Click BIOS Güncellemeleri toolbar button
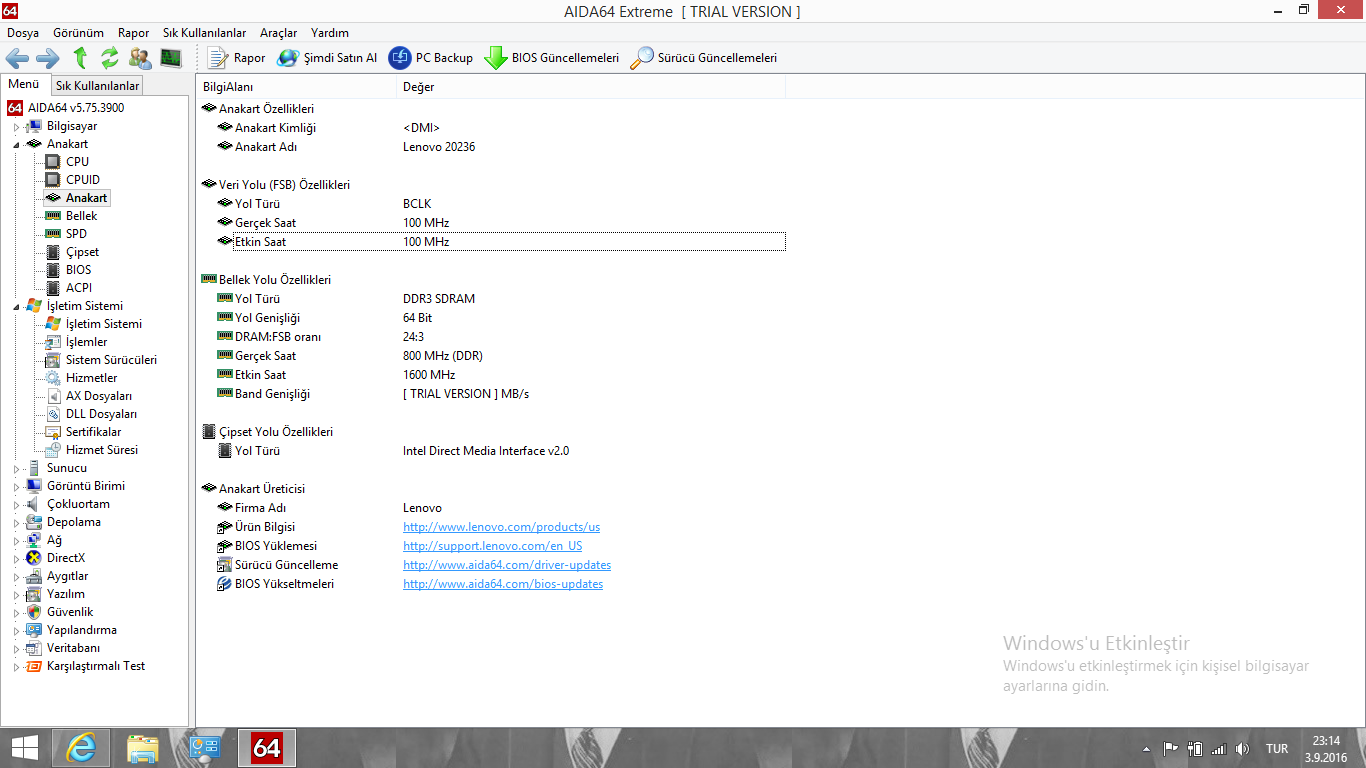The width and height of the screenshot is (1366, 768). tap(552, 58)
